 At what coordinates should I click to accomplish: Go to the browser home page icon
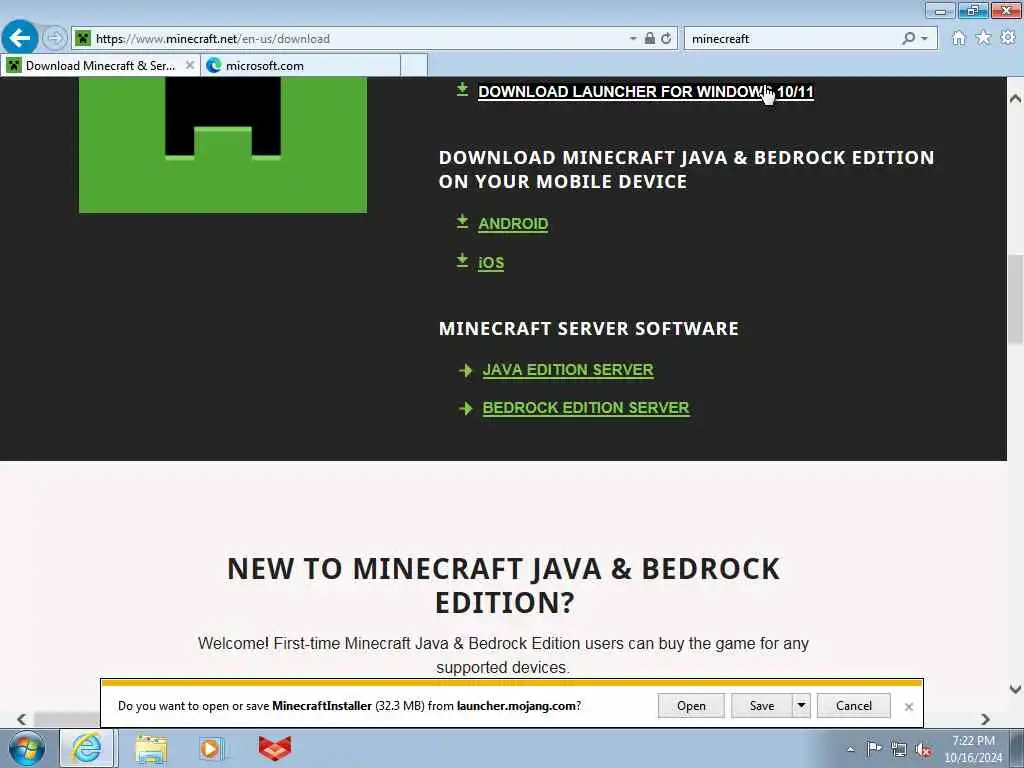[959, 39]
